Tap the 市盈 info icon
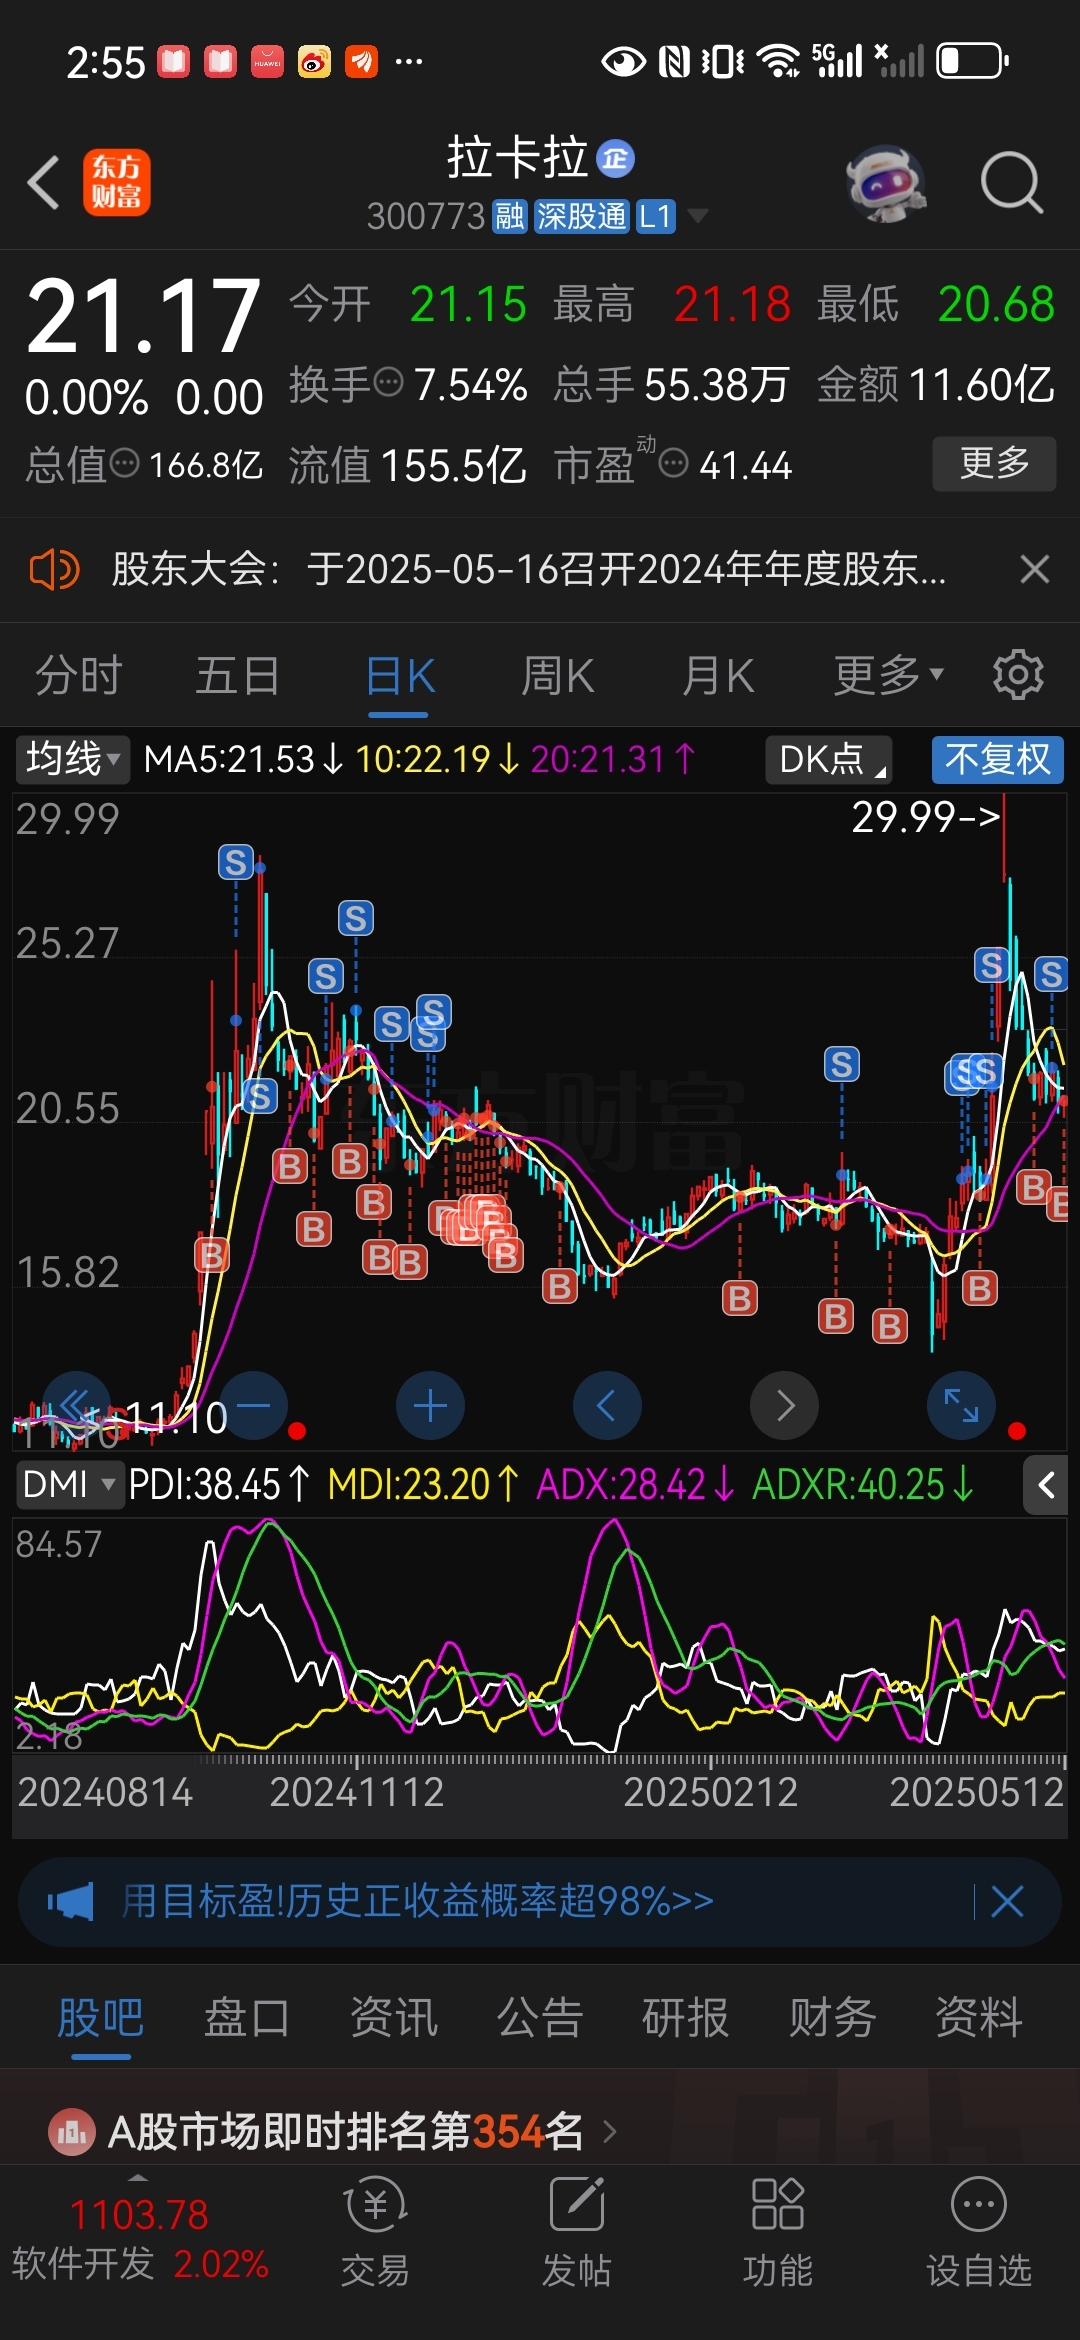 (674, 463)
